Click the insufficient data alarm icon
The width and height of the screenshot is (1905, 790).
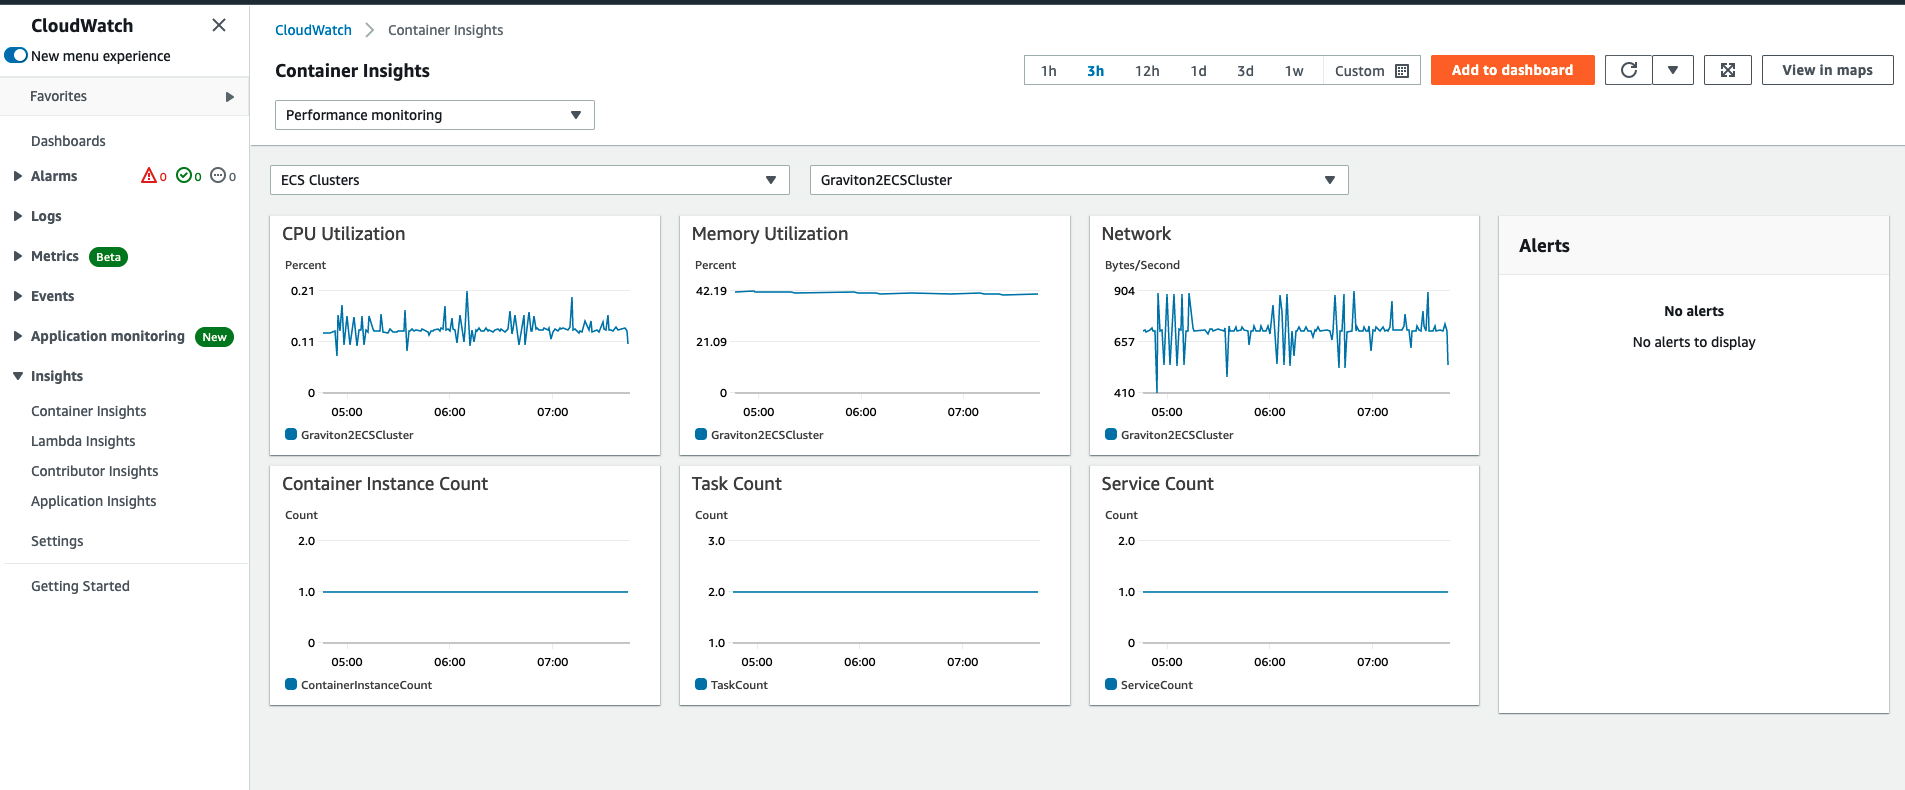[x=218, y=176]
